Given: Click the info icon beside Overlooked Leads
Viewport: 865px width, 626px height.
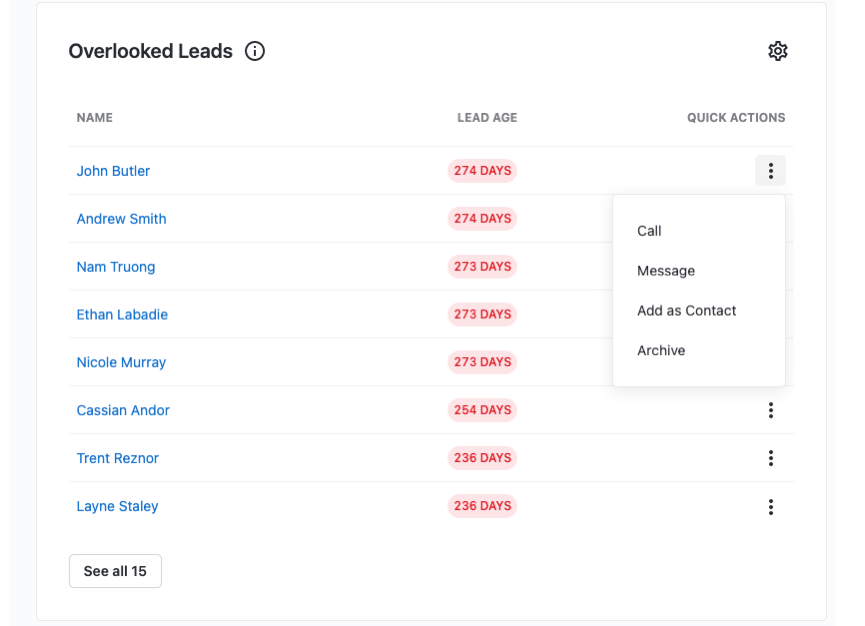Looking at the screenshot, I should tap(255, 51).
